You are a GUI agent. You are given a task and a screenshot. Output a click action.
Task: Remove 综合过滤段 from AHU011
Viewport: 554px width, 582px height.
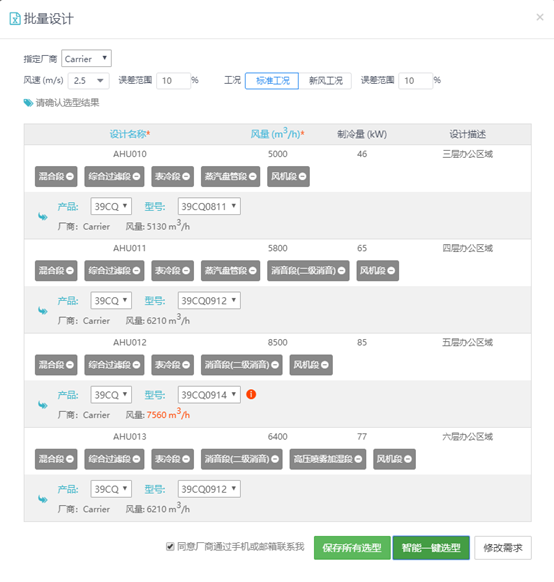(x=136, y=271)
